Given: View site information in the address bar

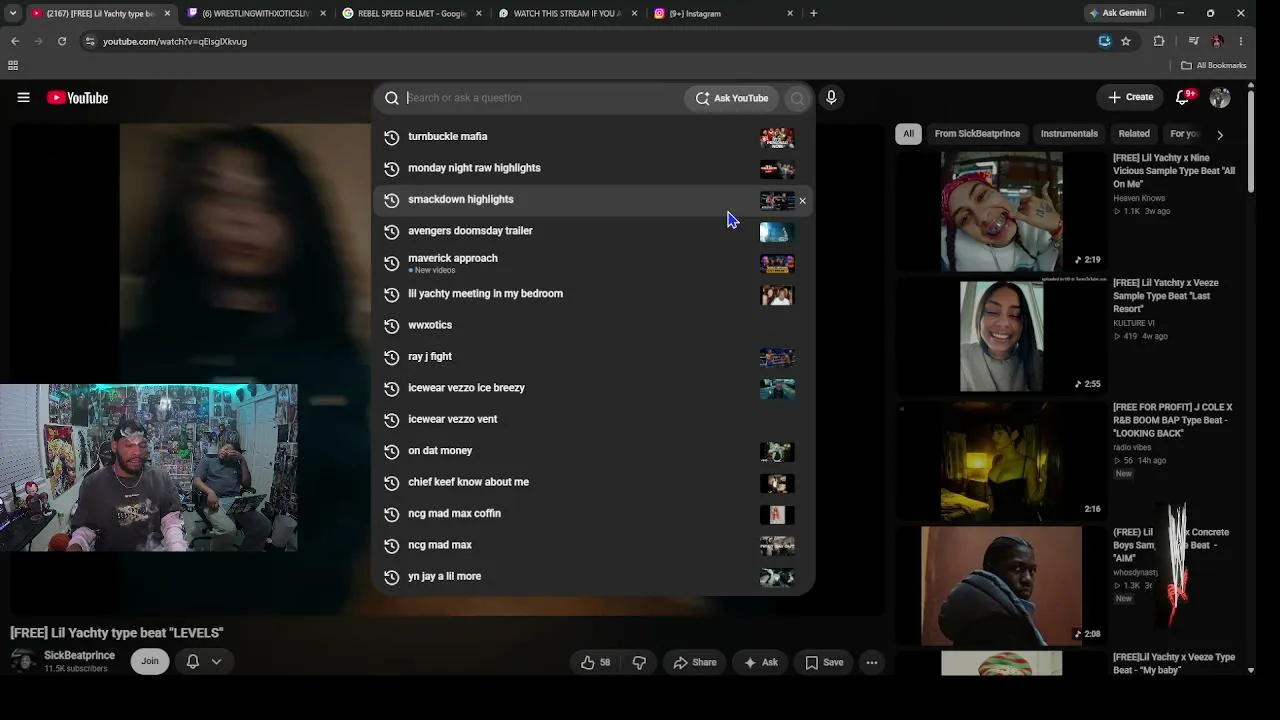Looking at the screenshot, I should click(x=90, y=41).
